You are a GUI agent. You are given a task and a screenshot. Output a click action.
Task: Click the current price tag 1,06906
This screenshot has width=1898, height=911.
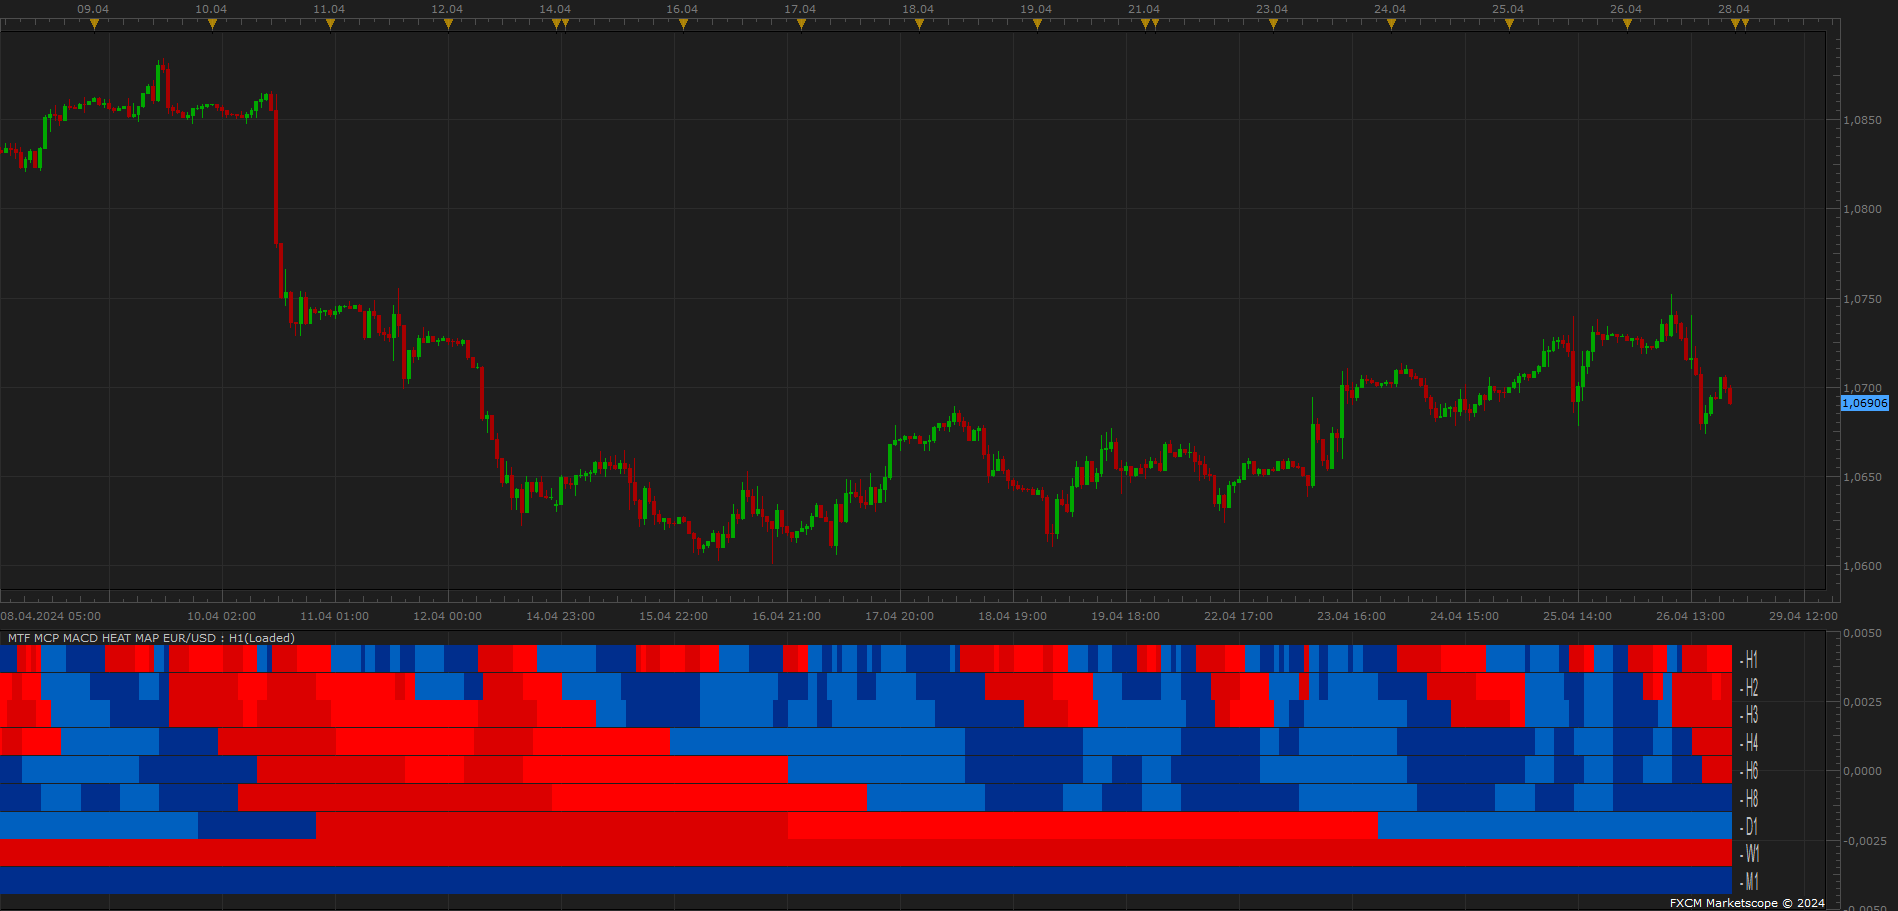(x=1865, y=403)
